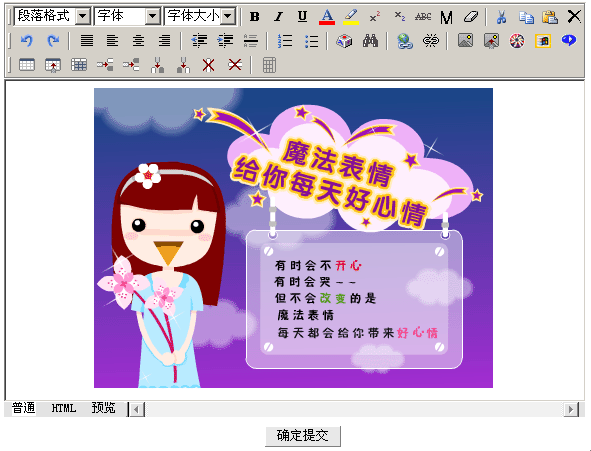591x451 pixels.
Task: Center align the paragraph
Action: pos(138,41)
